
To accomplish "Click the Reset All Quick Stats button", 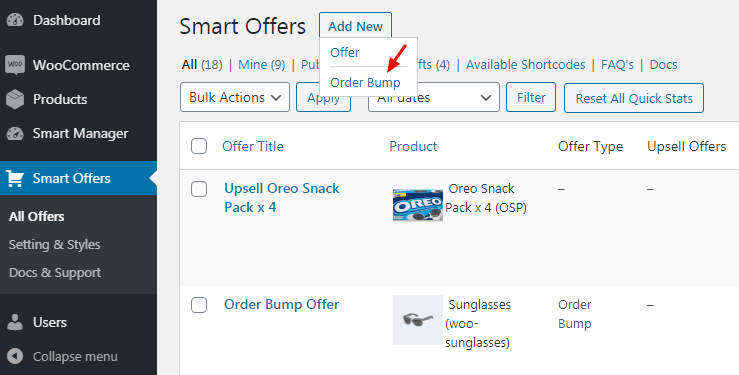I will tap(634, 98).
